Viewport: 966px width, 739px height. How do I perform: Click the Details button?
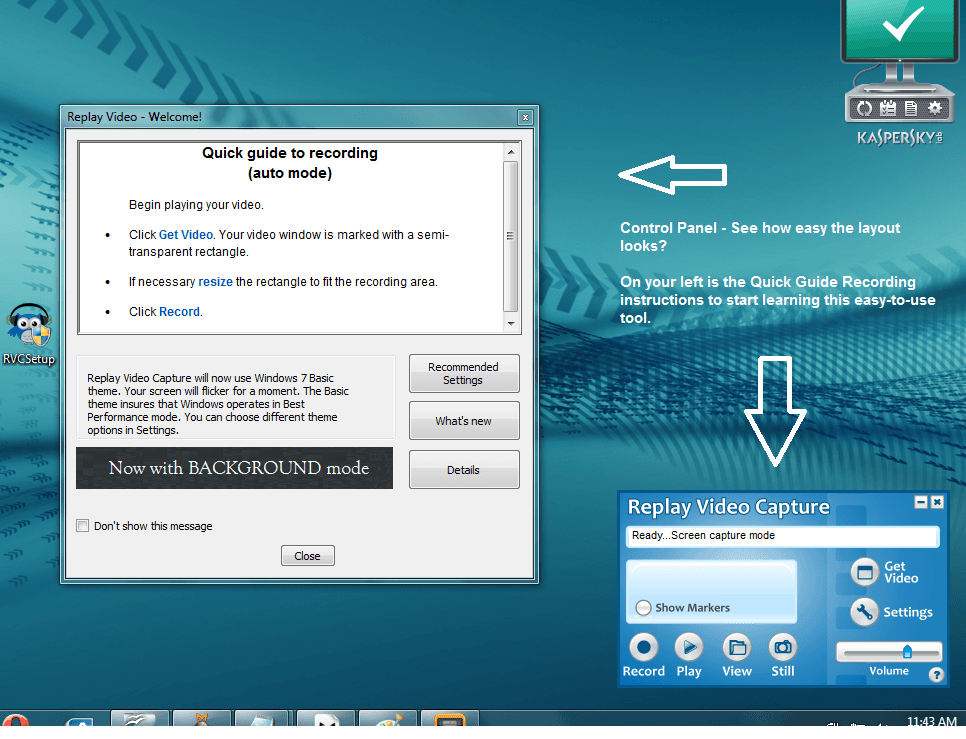tap(464, 469)
